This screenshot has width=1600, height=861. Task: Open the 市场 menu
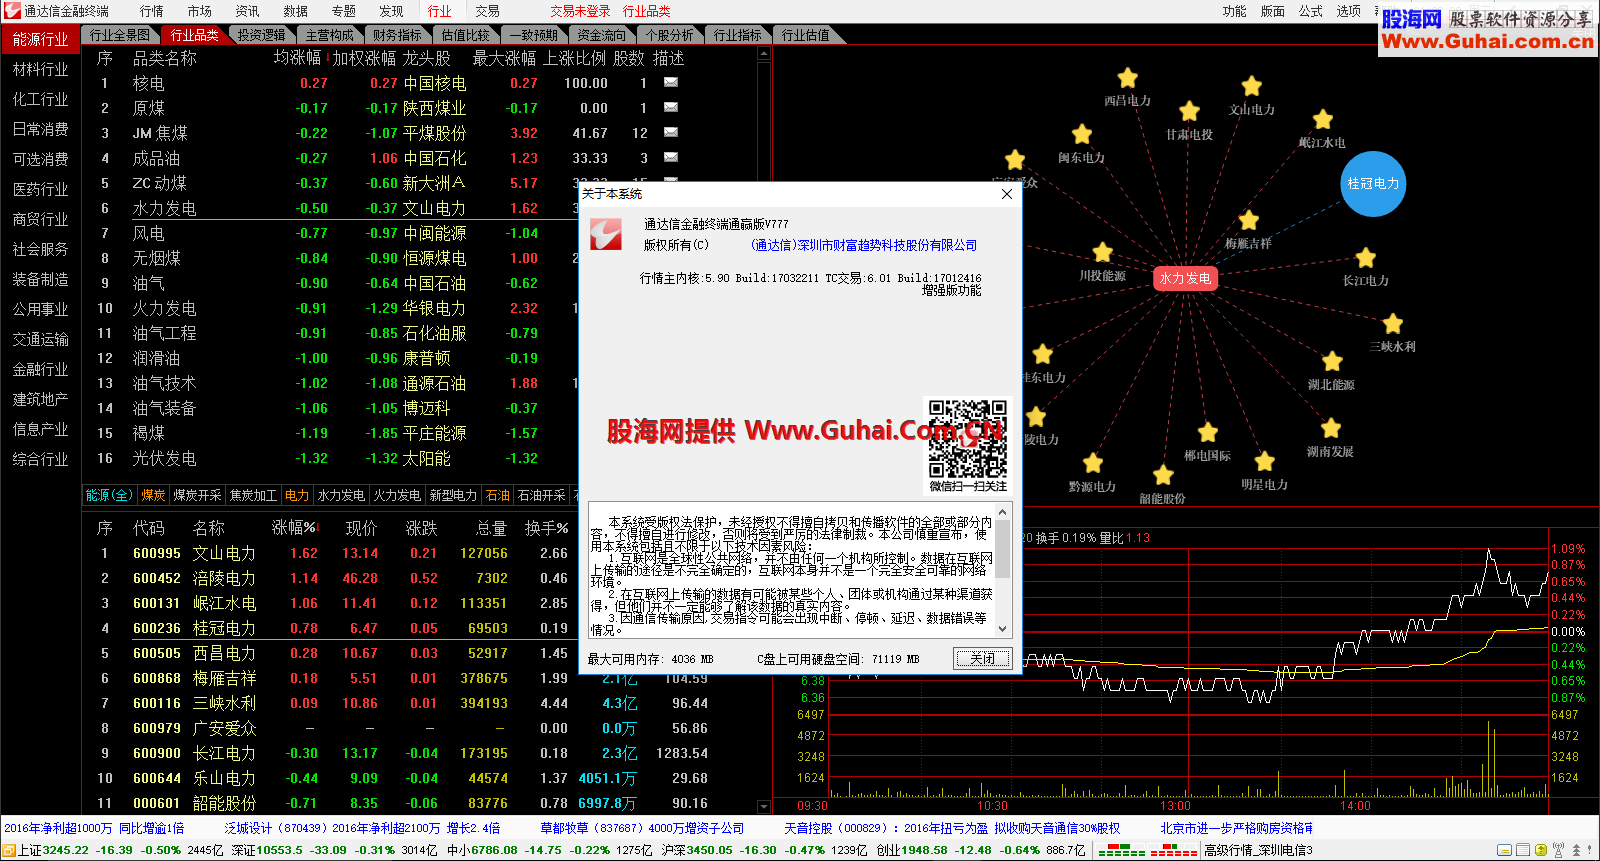point(200,11)
